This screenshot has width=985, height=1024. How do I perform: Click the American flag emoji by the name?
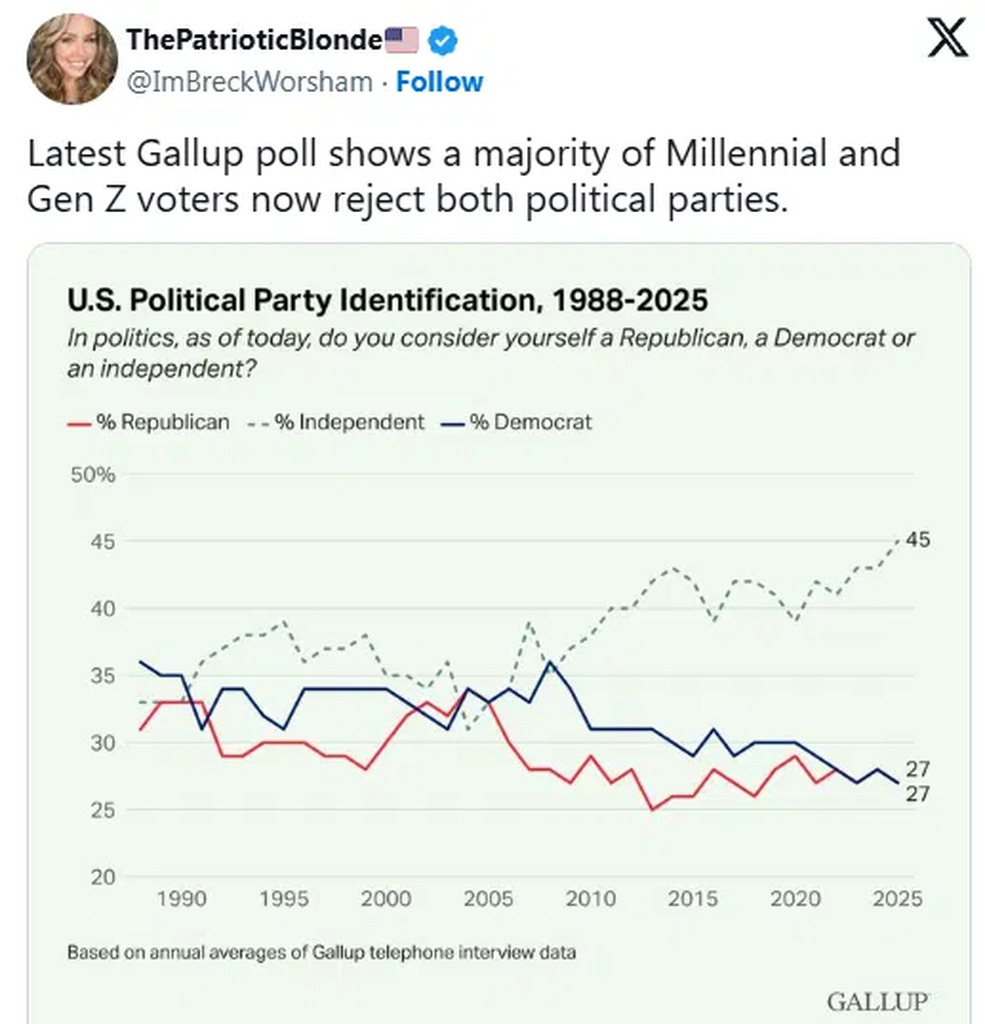tap(402, 40)
